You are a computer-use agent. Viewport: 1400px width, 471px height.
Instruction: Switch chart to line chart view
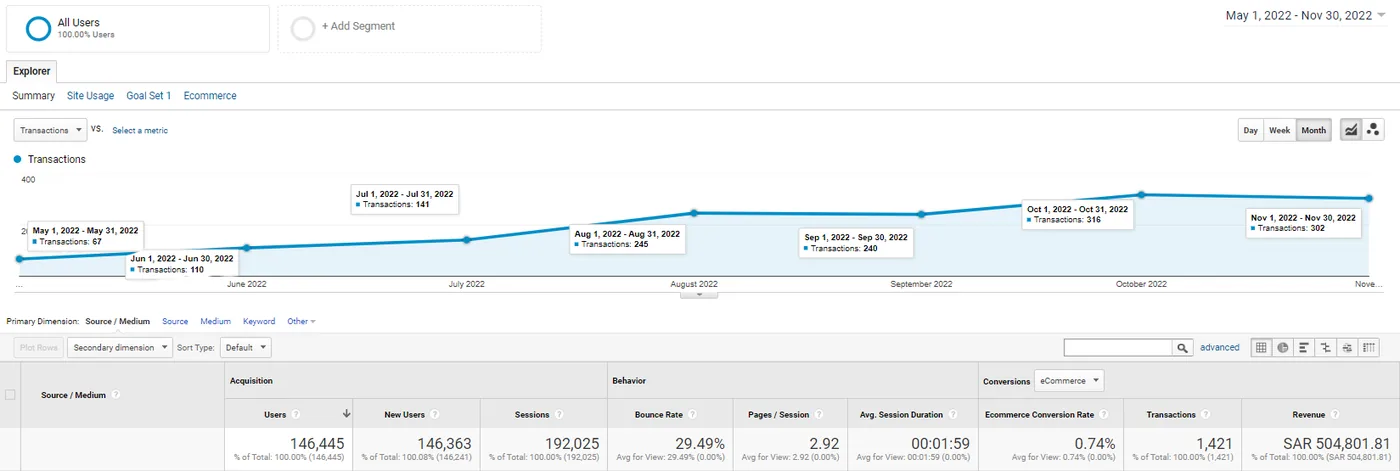(1351, 130)
